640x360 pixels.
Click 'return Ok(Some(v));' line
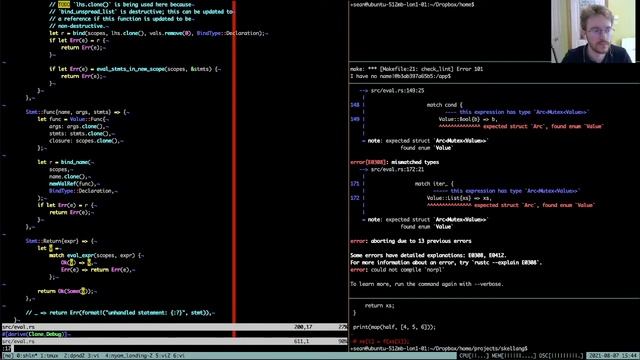pos(67,291)
